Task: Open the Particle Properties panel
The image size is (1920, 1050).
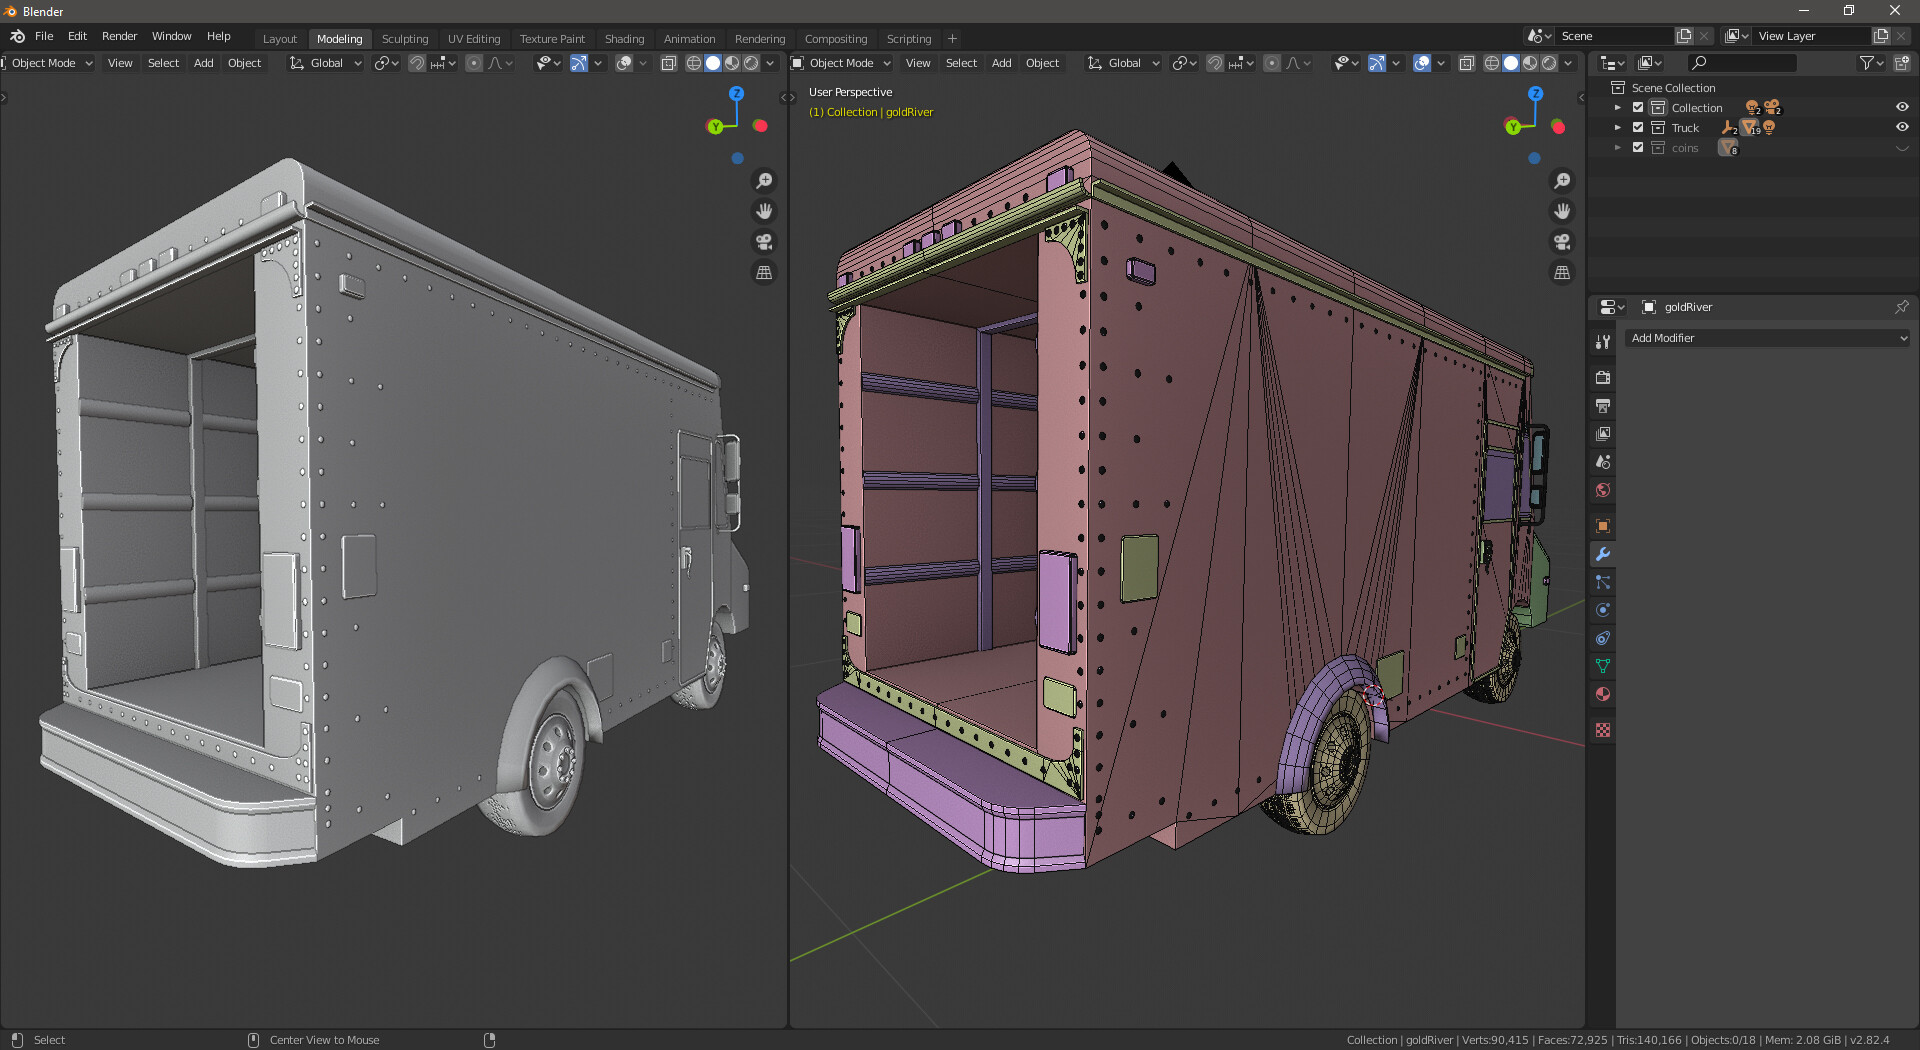Action: [1602, 581]
